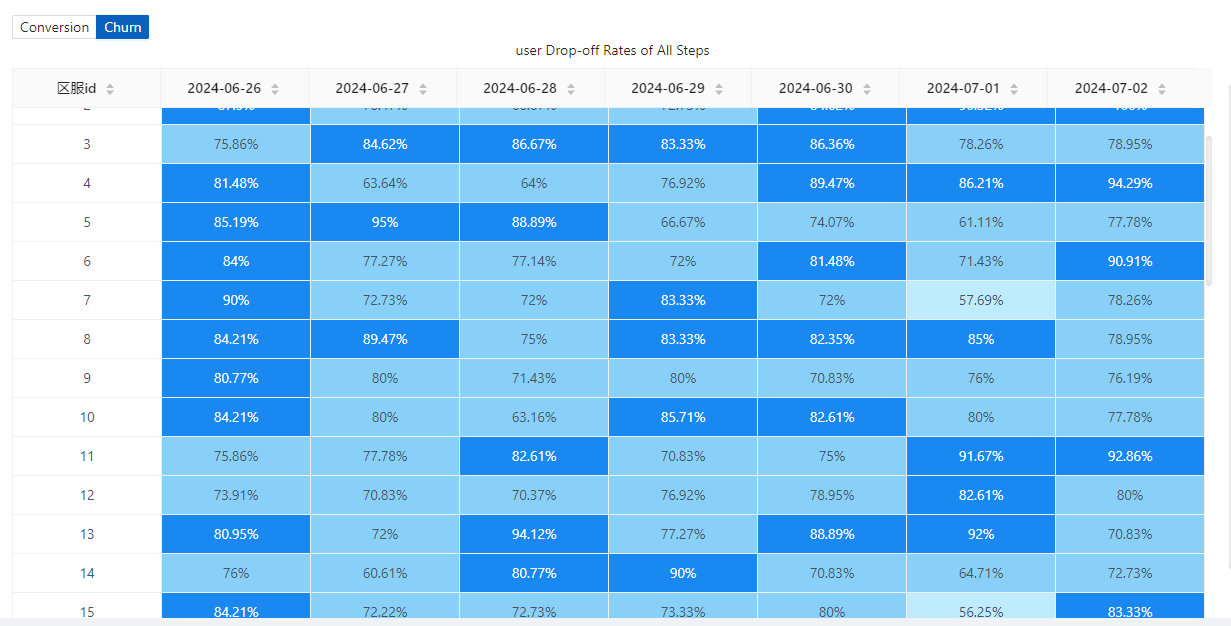Click server id 14 in first column
Screen dimensions: 1231x626
pyautogui.click(x=87, y=573)
